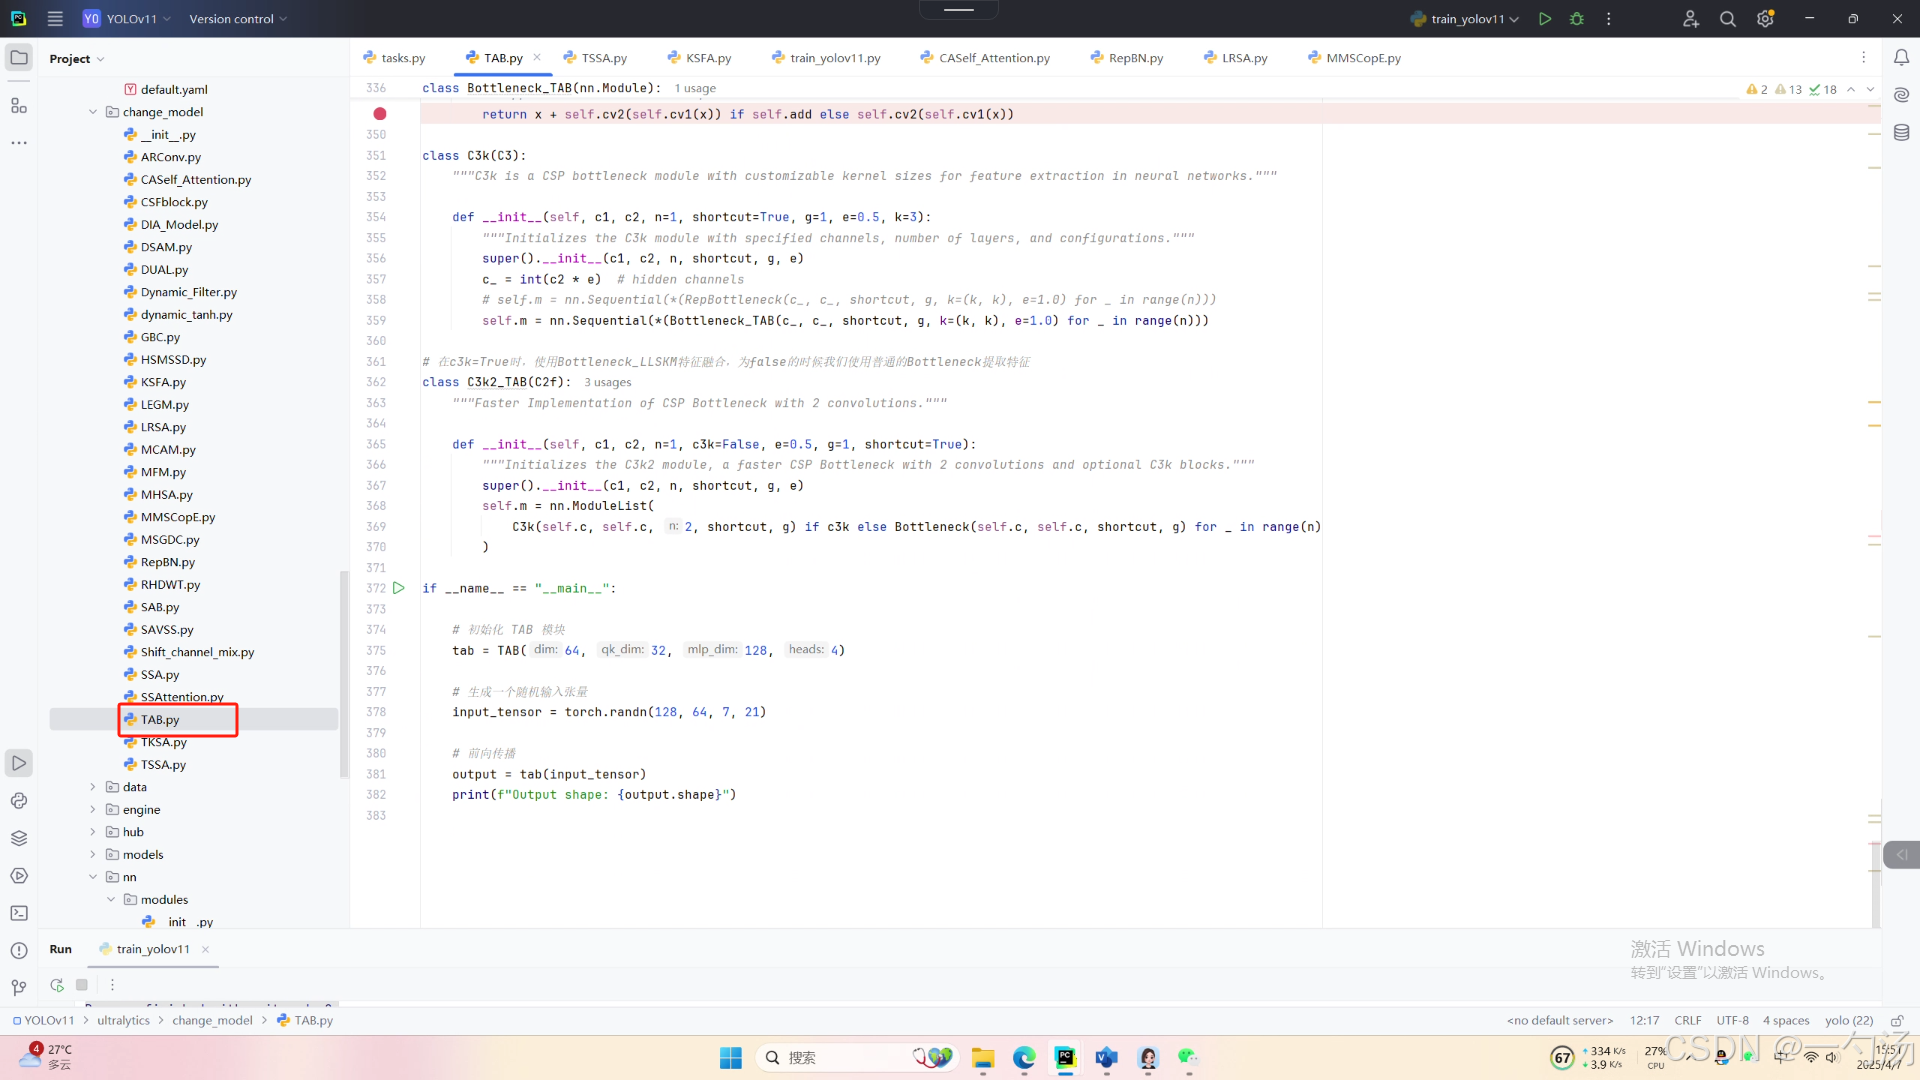Click the Run train_yolov11 play icon
Image resolution: width=1920 pixels, height=1080 pixels.
(x=1545, y=19)
